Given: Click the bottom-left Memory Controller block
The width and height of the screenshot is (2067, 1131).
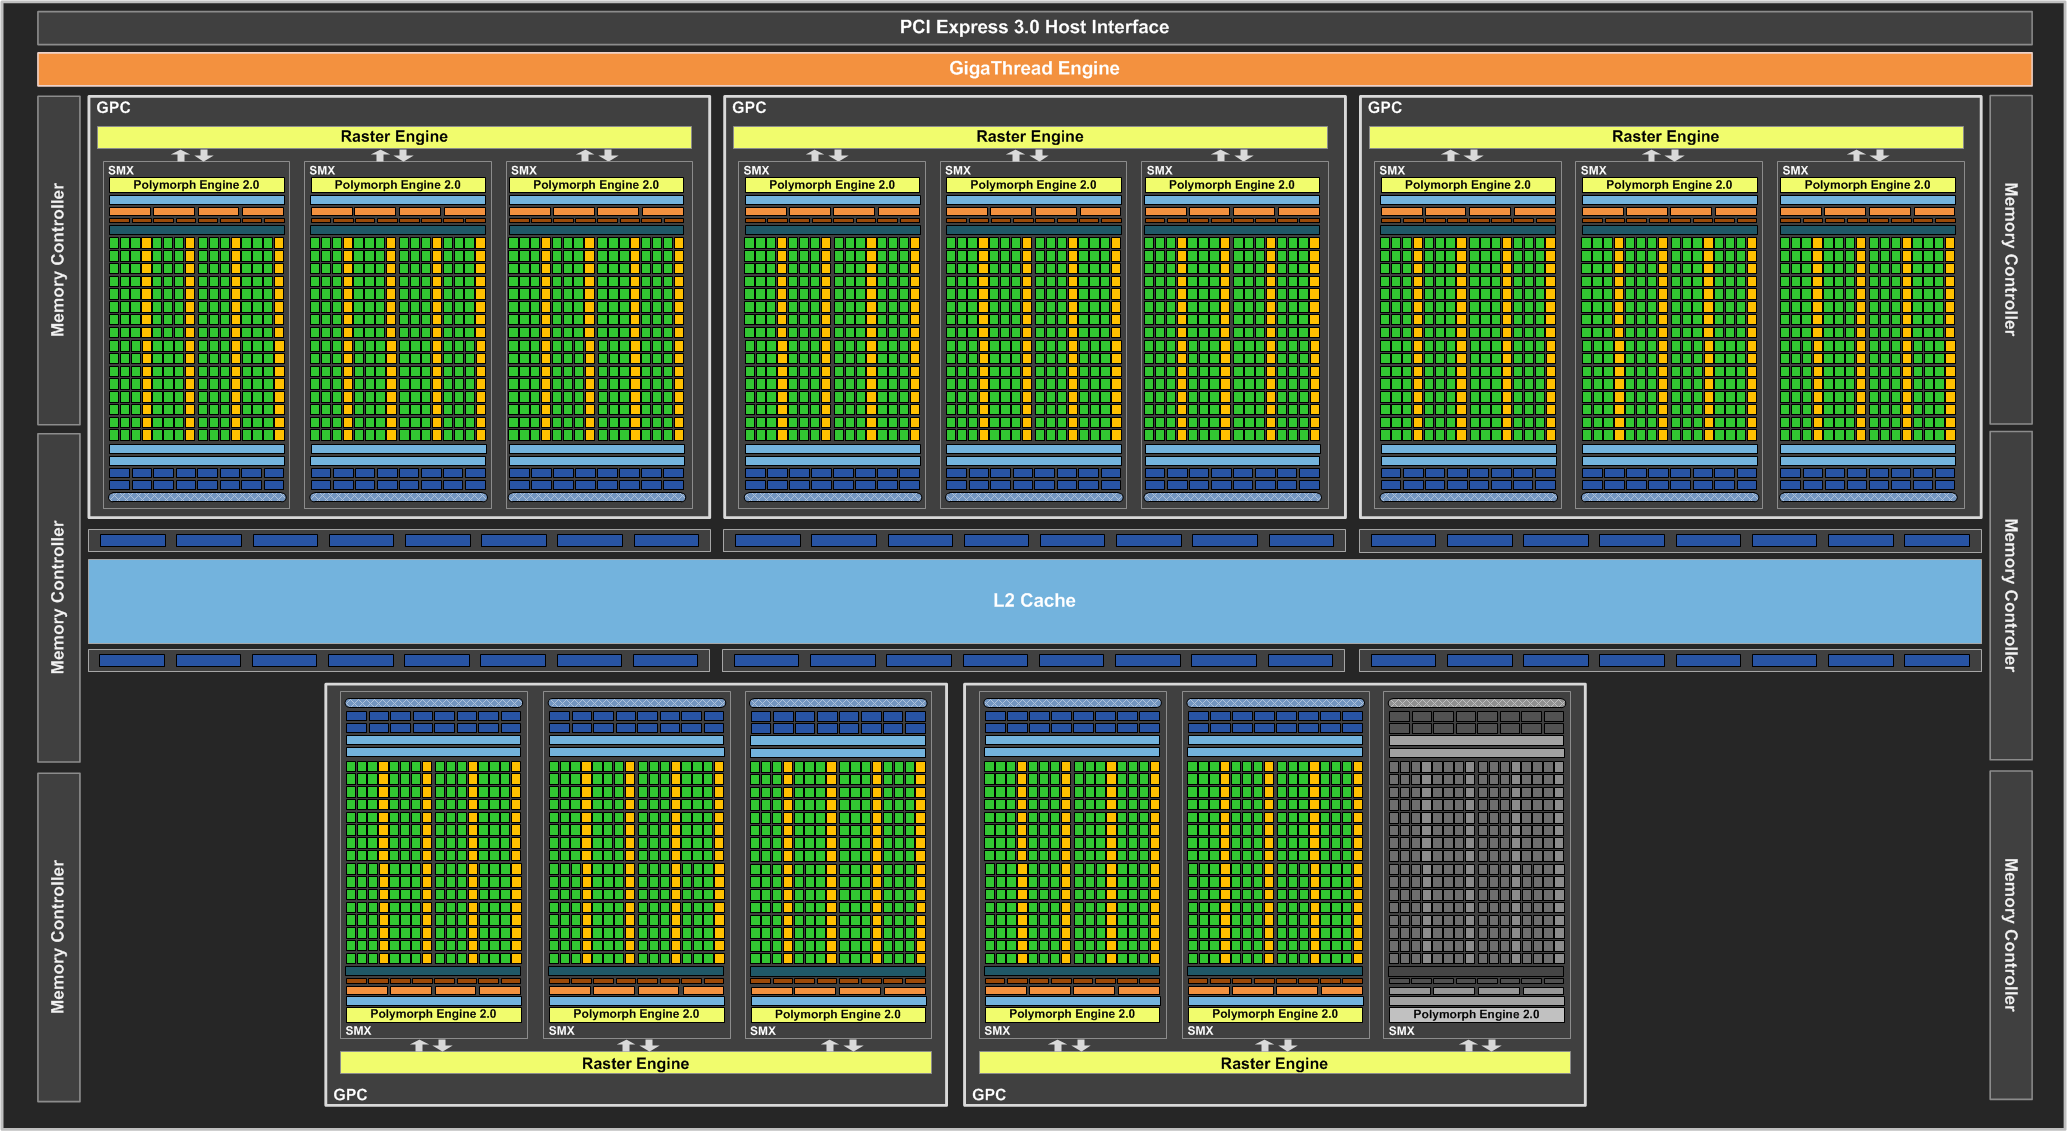Looking at the screenshot, I should (58, 937).
